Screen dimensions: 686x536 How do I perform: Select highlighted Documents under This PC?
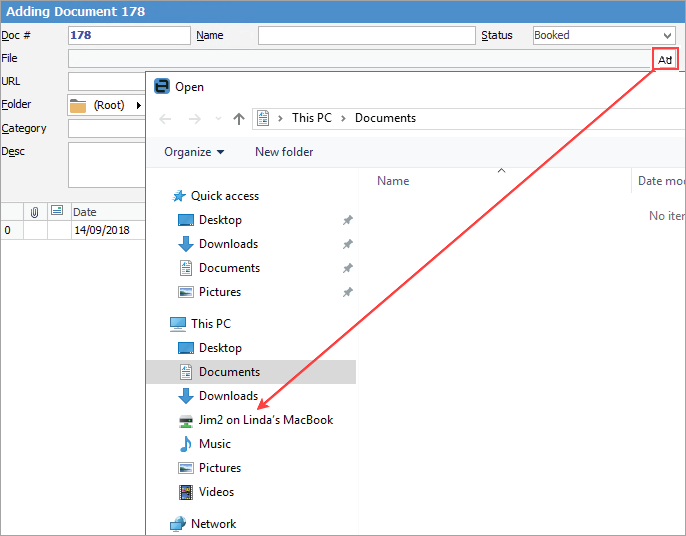coord(251,372)
